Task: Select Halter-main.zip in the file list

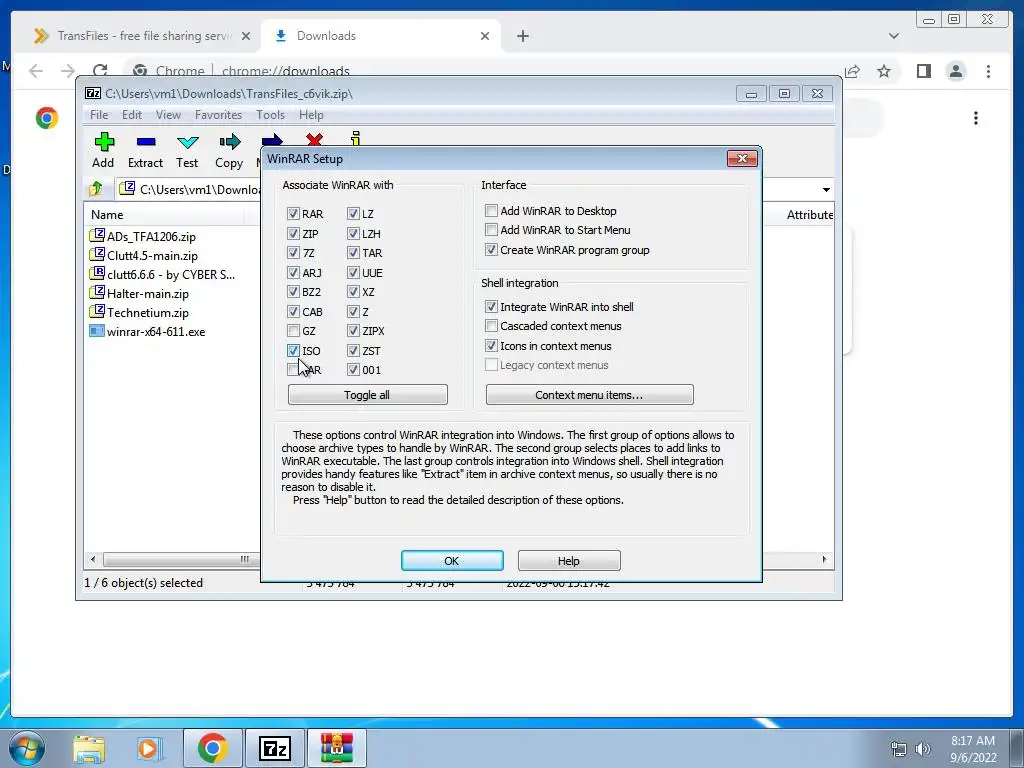Action: coord(148,293)
